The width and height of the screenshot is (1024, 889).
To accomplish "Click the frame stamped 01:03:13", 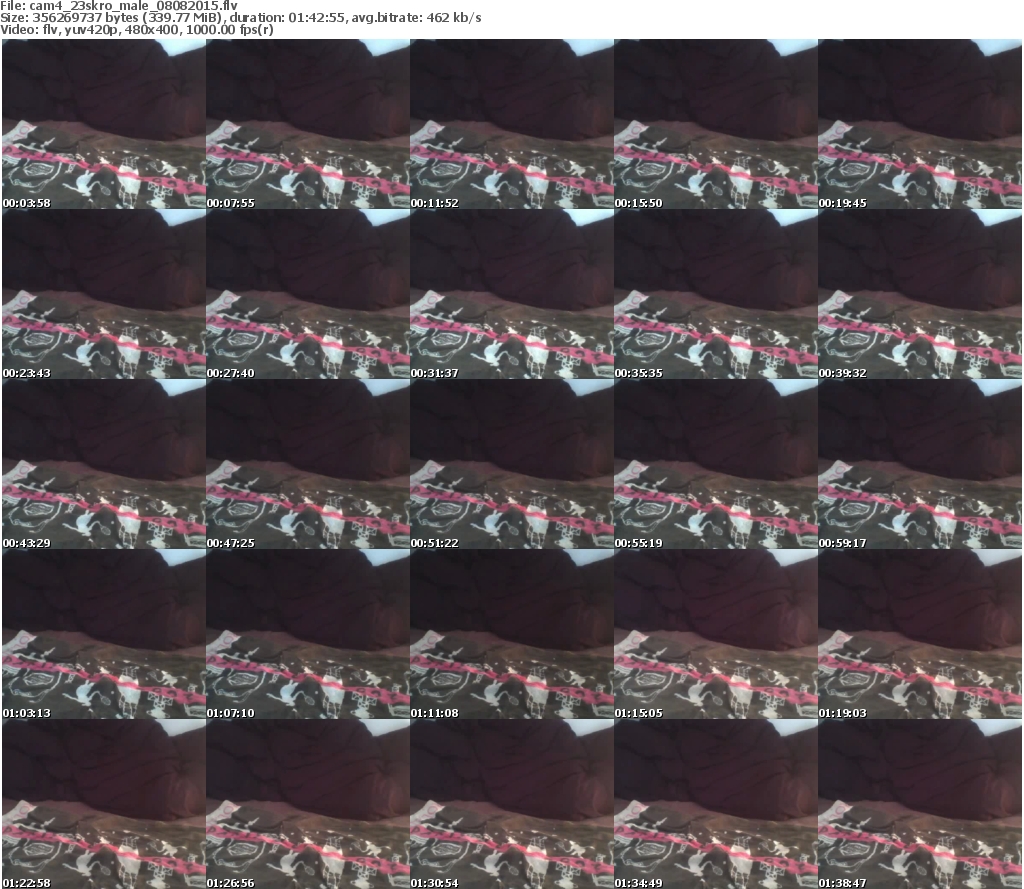I will pyautogui.click(x=104, y=634).
